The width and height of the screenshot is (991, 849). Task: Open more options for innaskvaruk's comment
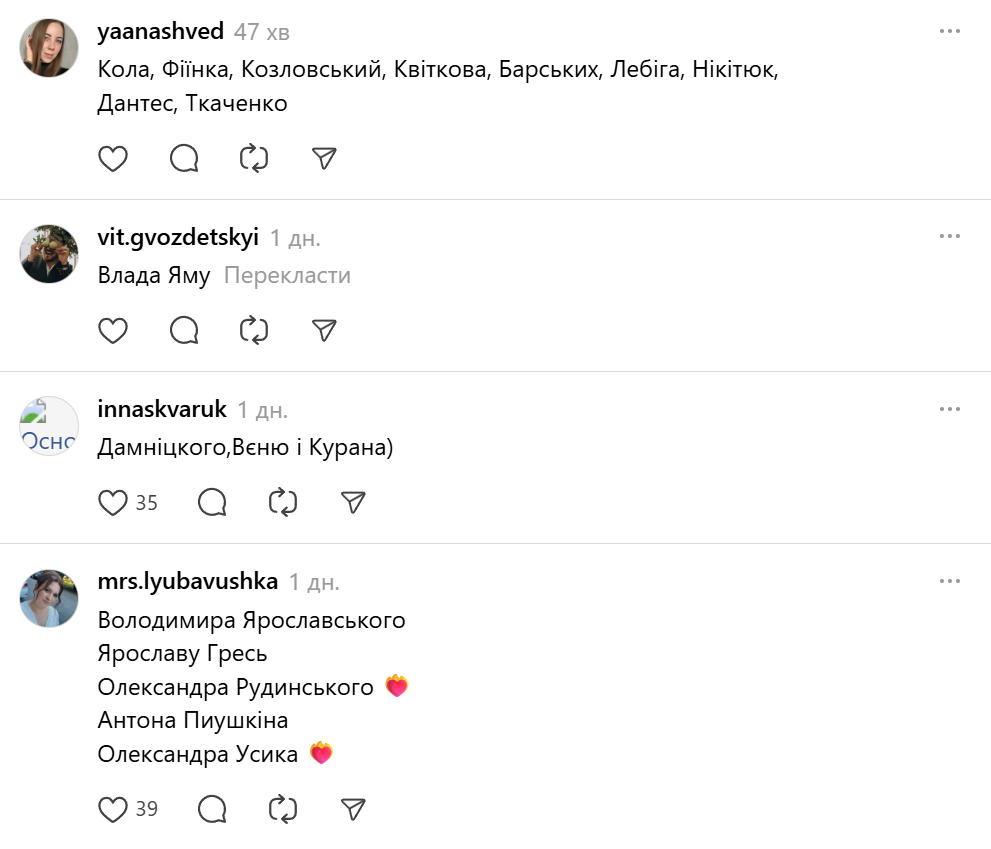pos(949,409)
